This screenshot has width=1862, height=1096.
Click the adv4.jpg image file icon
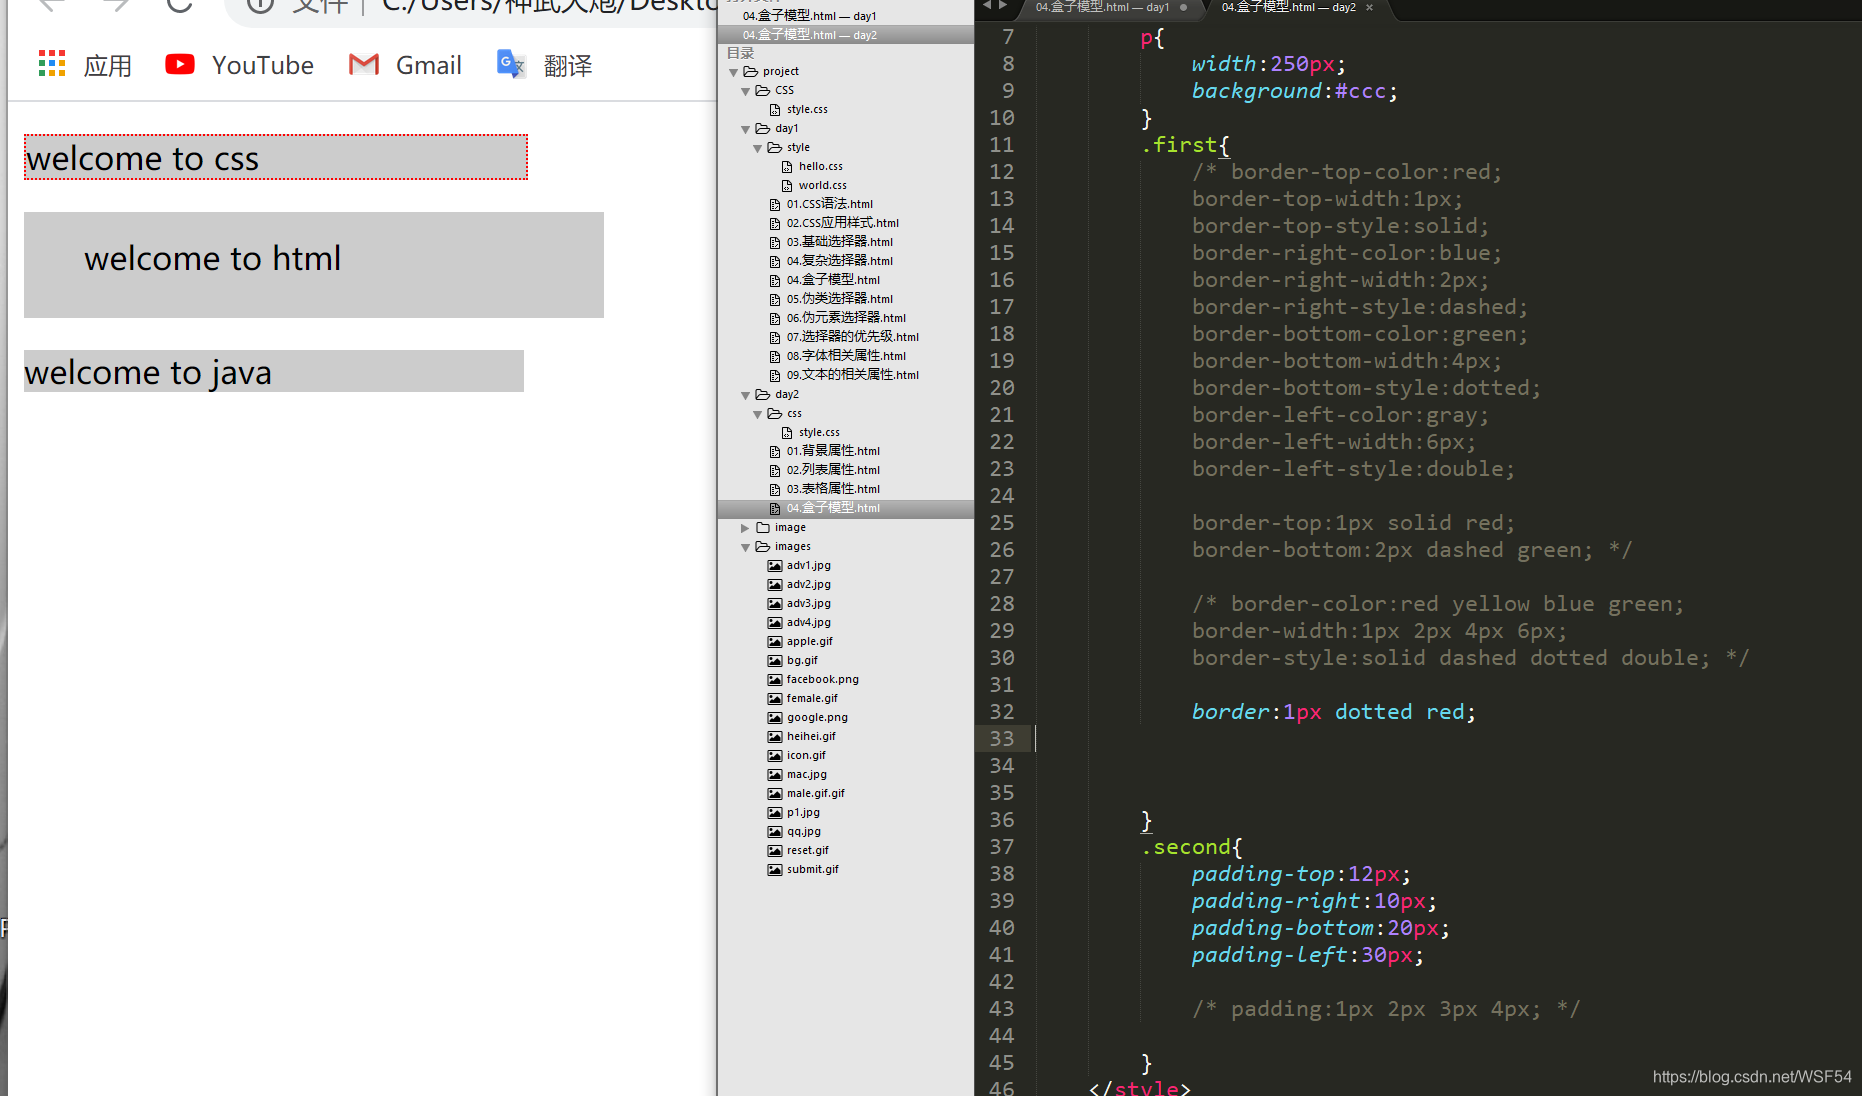tap(775, 623)
